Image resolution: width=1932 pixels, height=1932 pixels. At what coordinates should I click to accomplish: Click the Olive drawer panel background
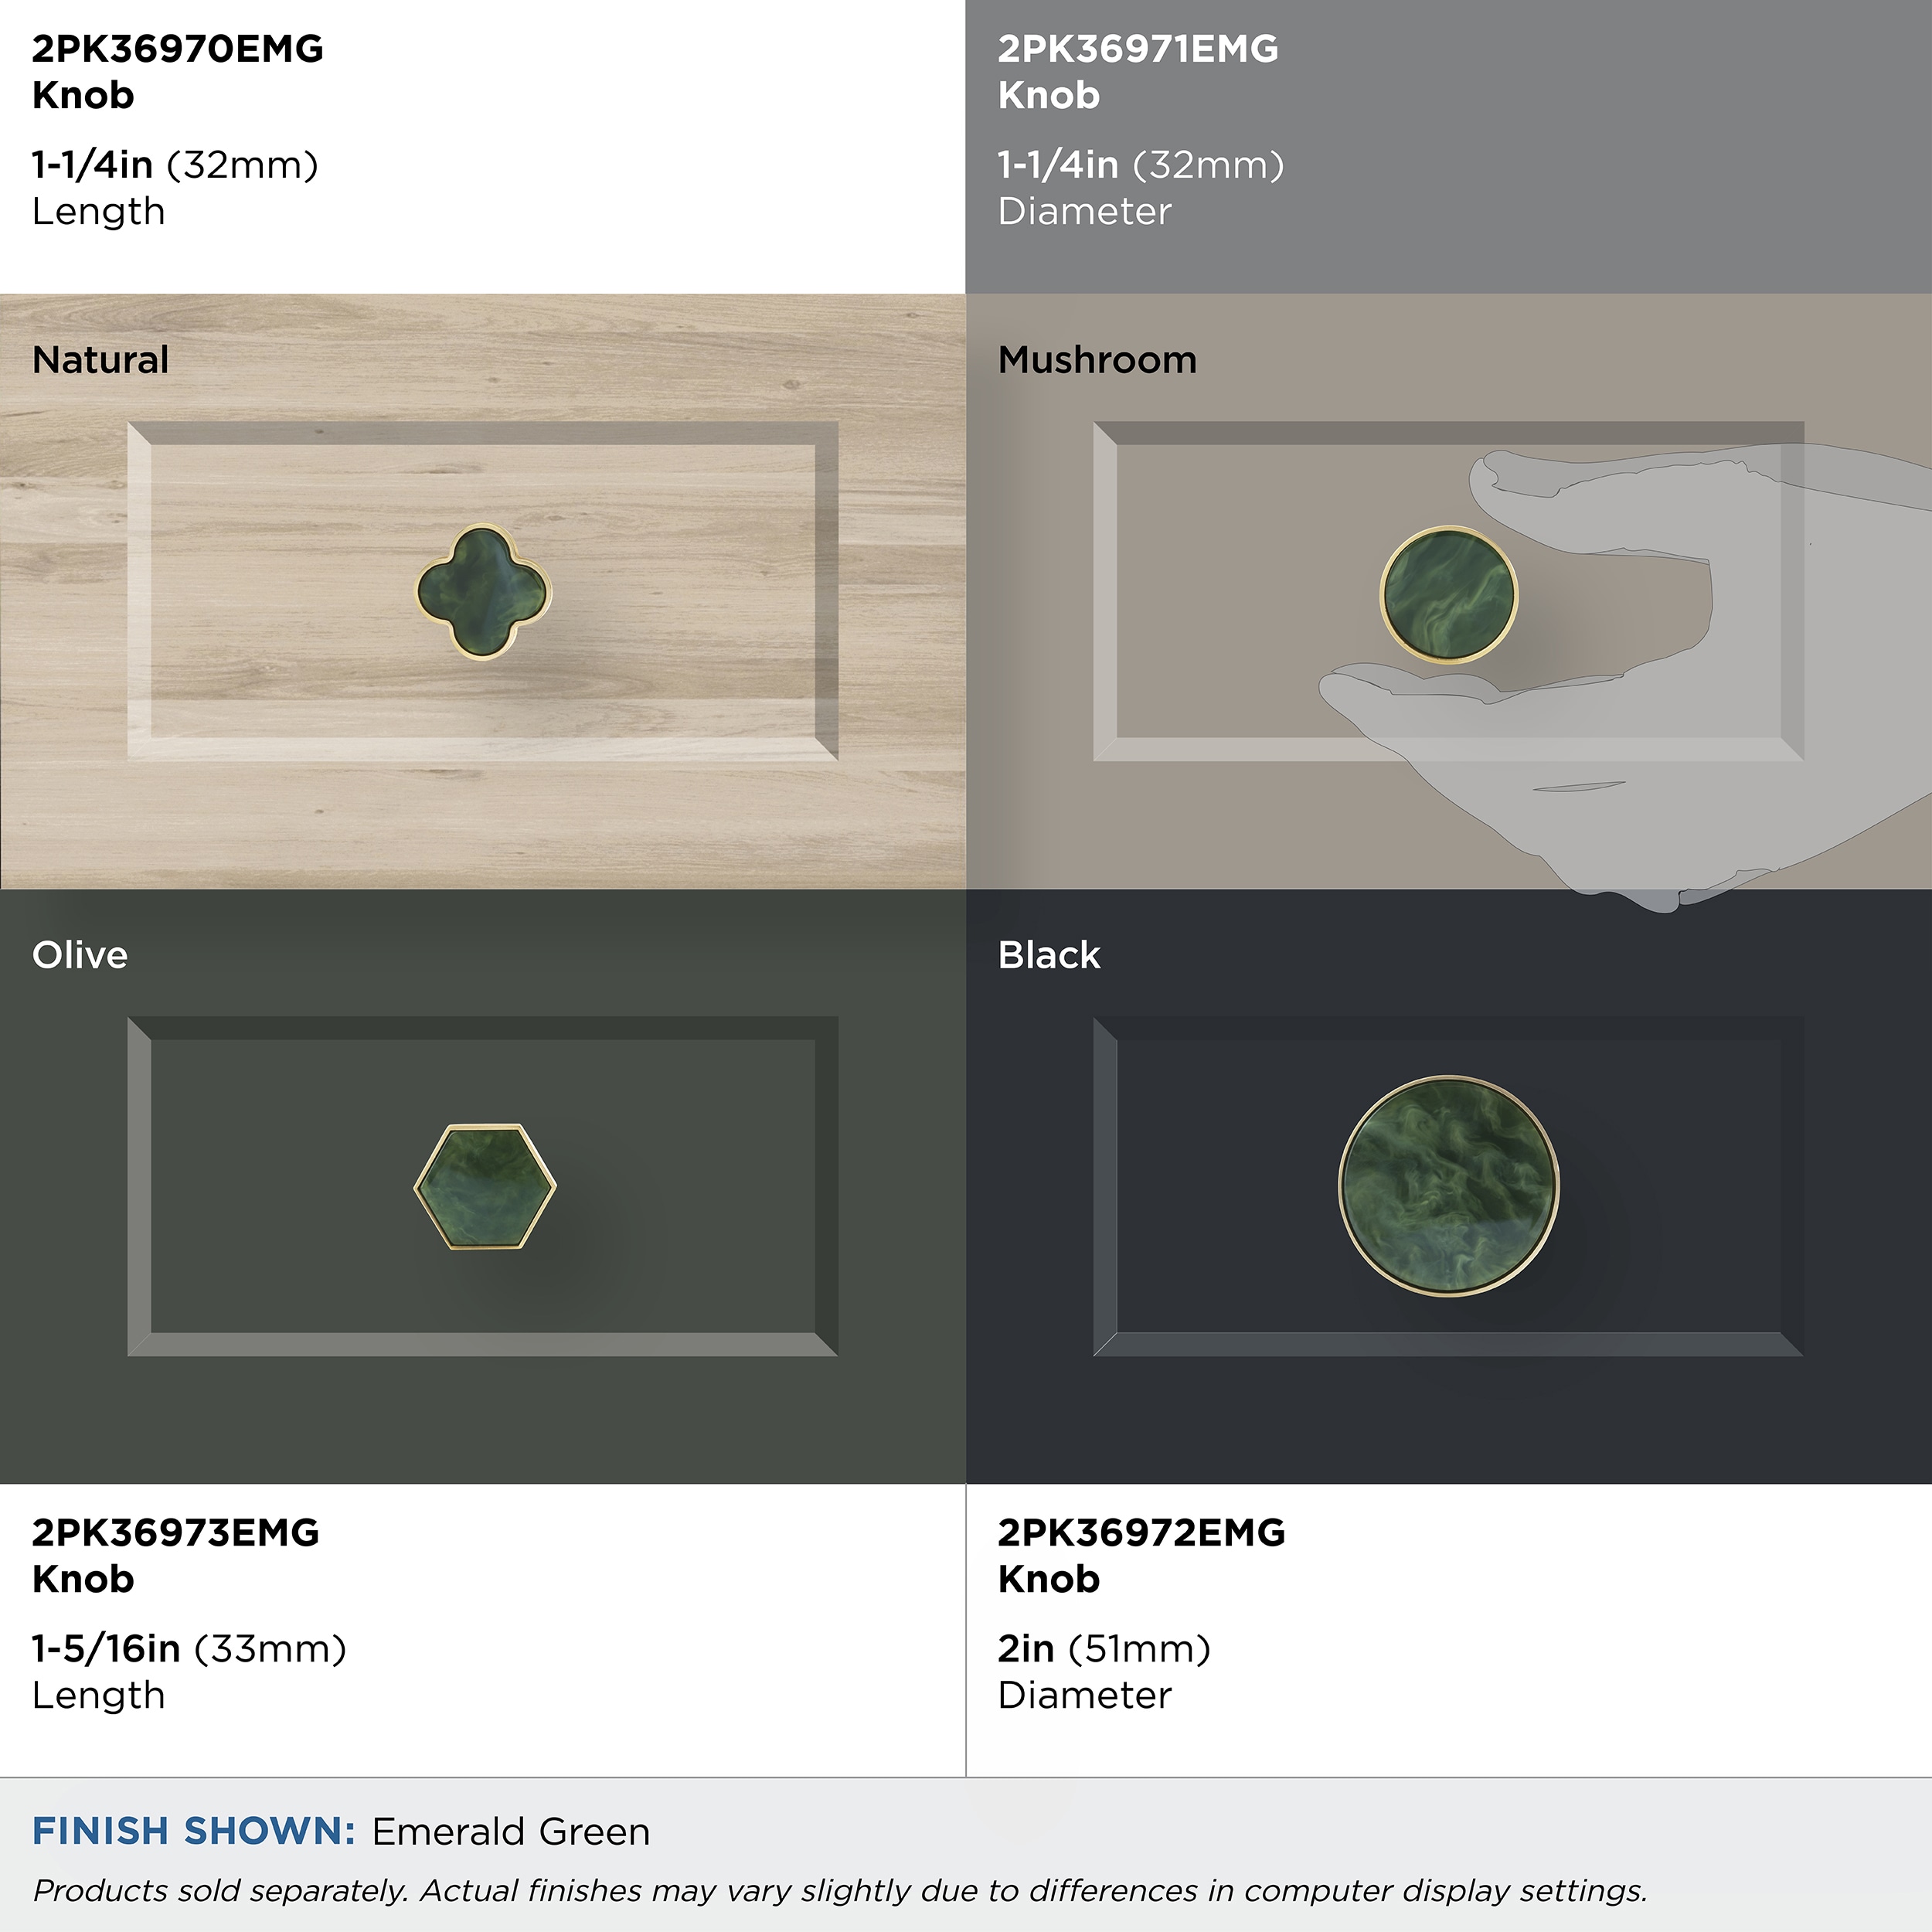(x=483, y=1187)
